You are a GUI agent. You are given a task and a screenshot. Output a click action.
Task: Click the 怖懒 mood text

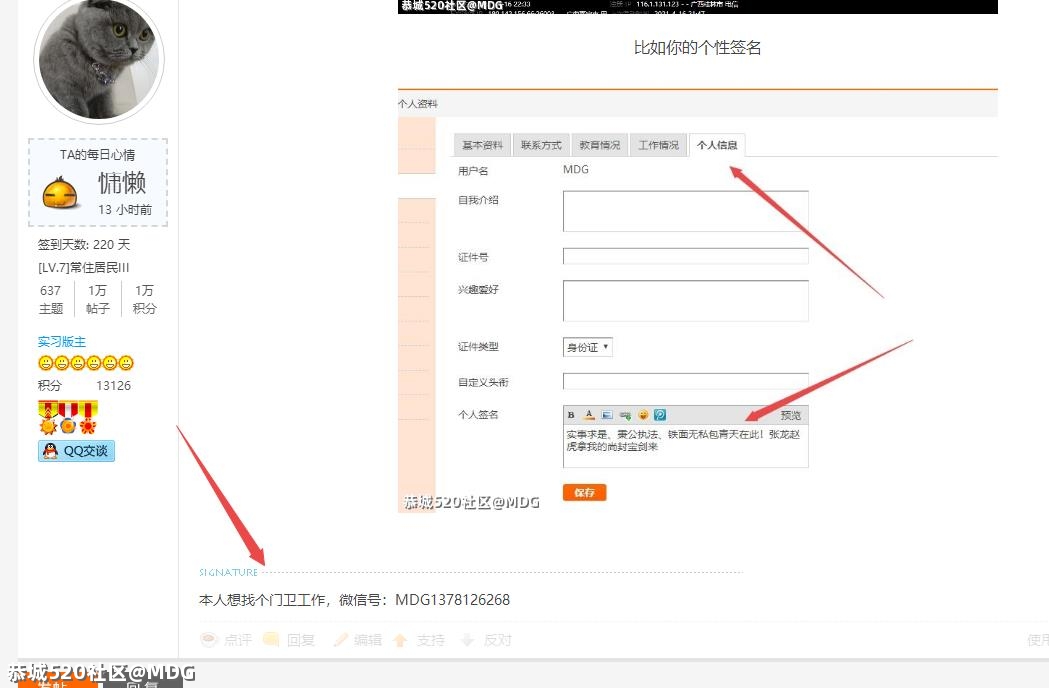coord(122,182)
